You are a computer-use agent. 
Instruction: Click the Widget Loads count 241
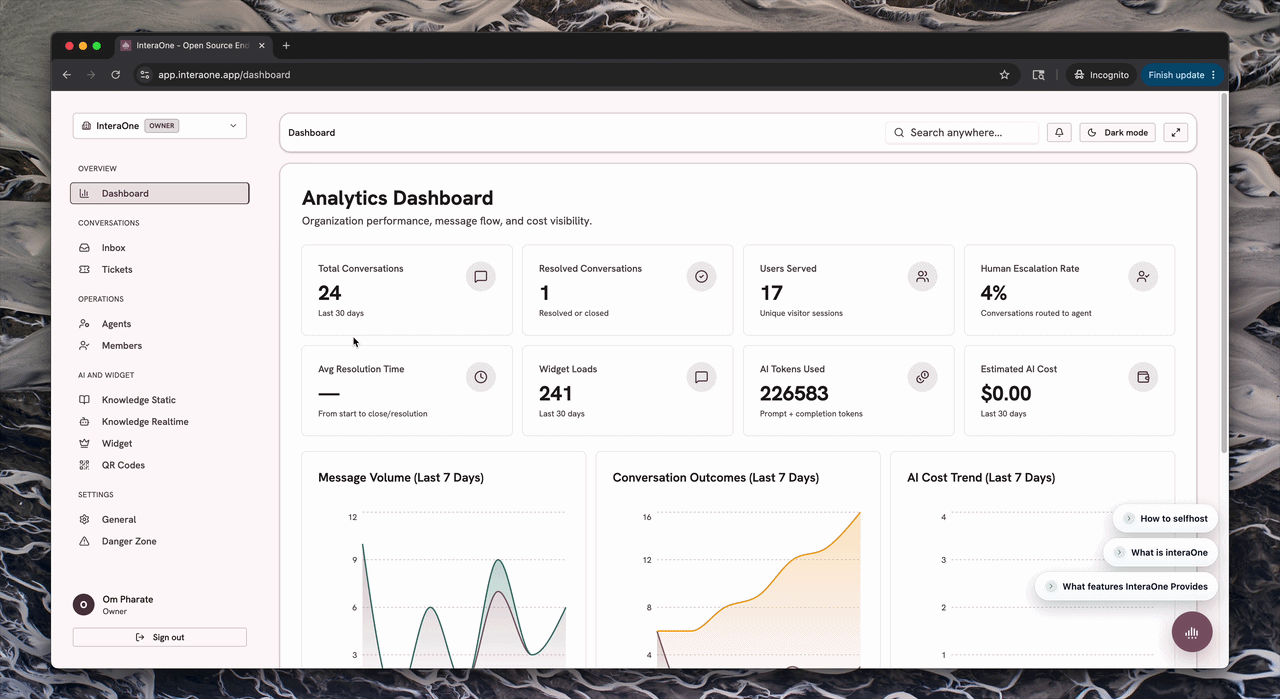pyautogui.click(x=556, y=393)
